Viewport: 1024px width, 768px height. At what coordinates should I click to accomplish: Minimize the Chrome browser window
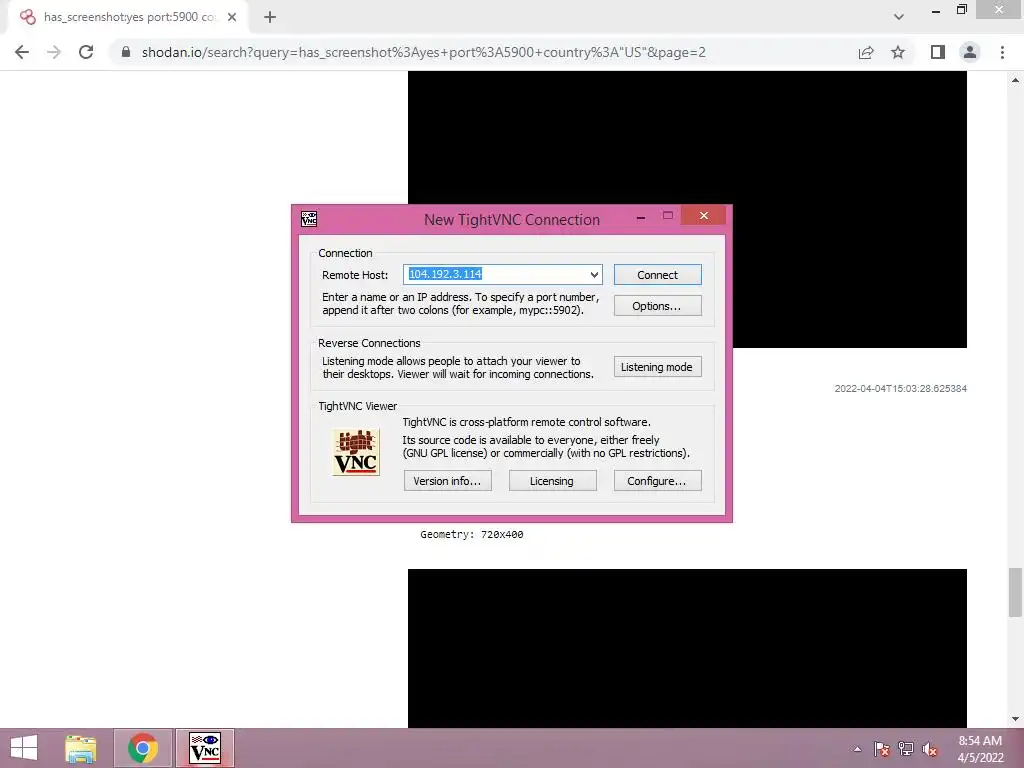click(936, 10)
